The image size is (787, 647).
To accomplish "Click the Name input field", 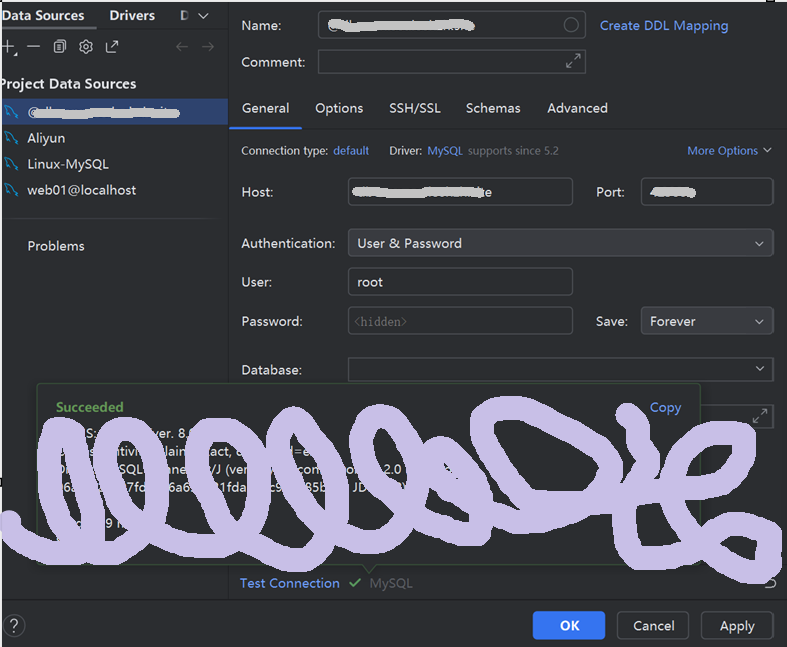I will click(451, 25).
